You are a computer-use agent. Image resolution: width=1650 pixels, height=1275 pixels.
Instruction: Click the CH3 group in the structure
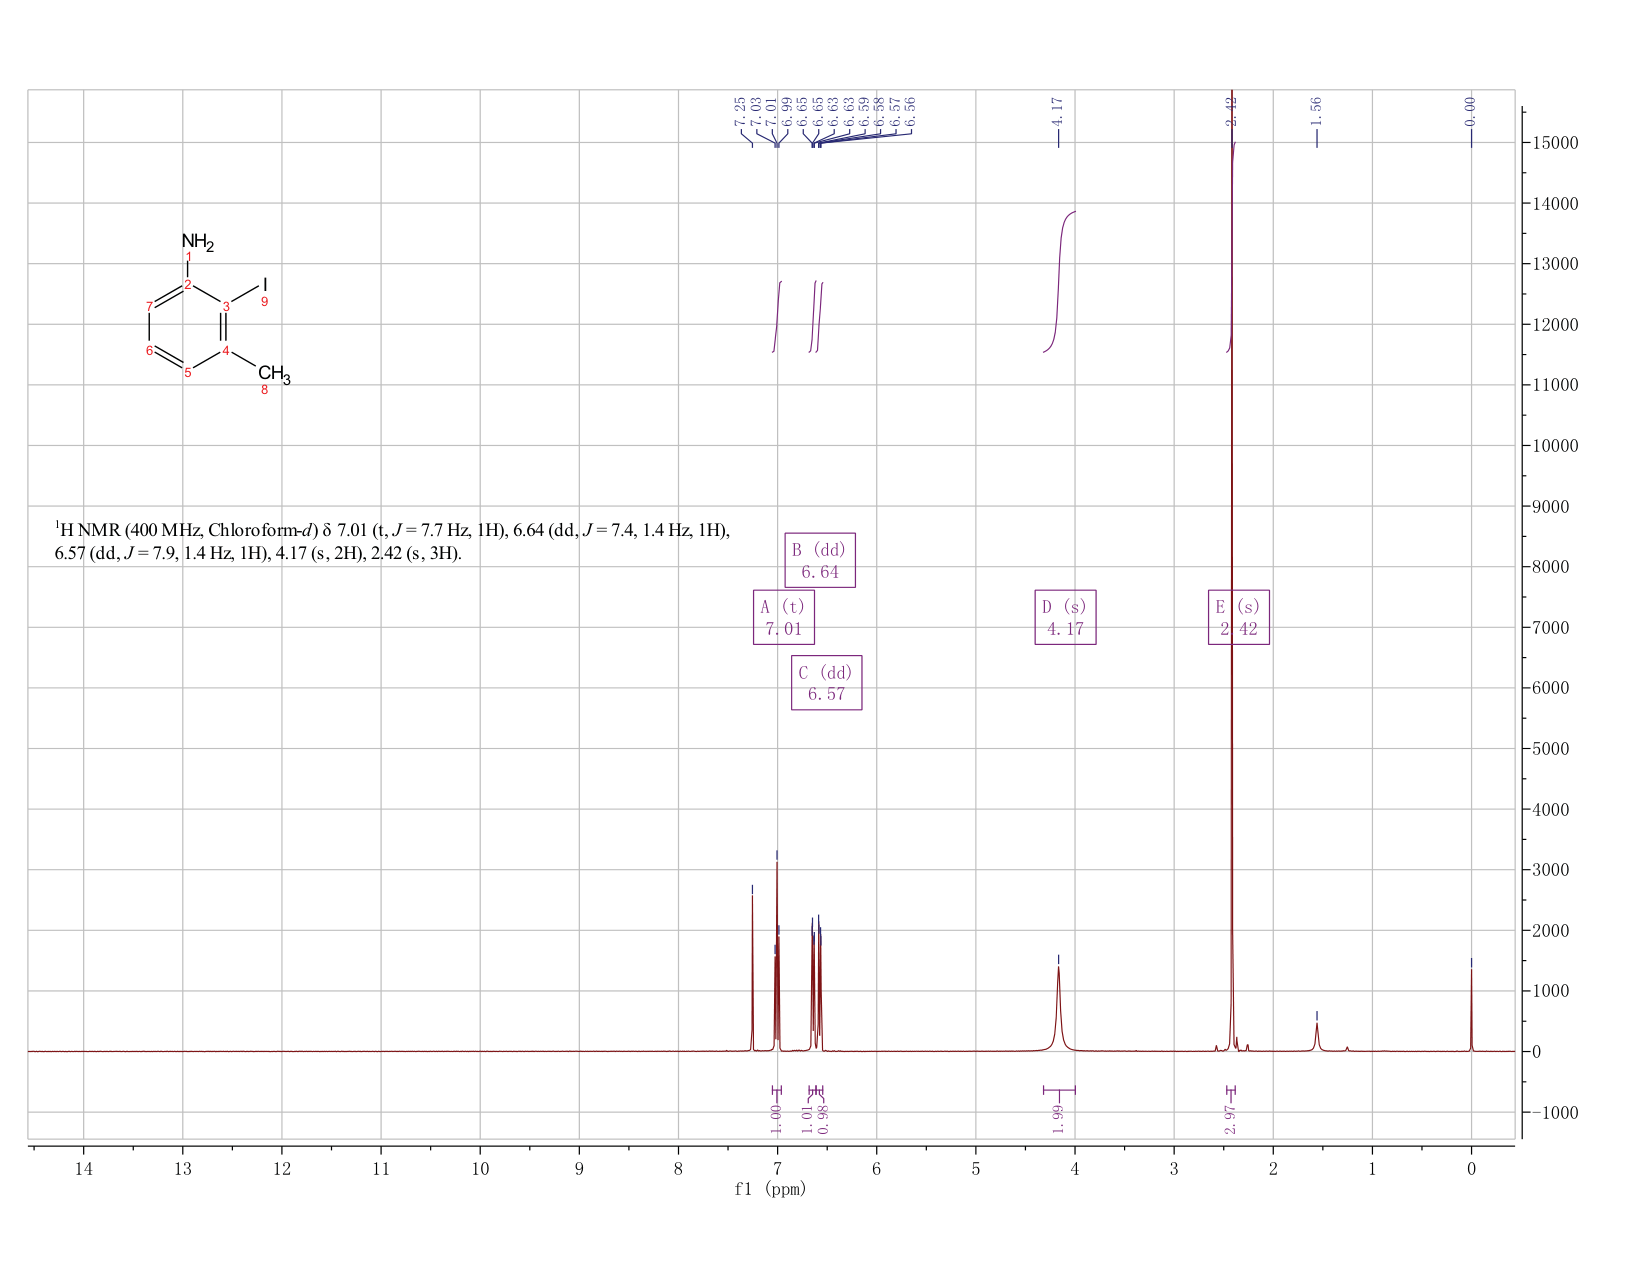pos(274,376)
